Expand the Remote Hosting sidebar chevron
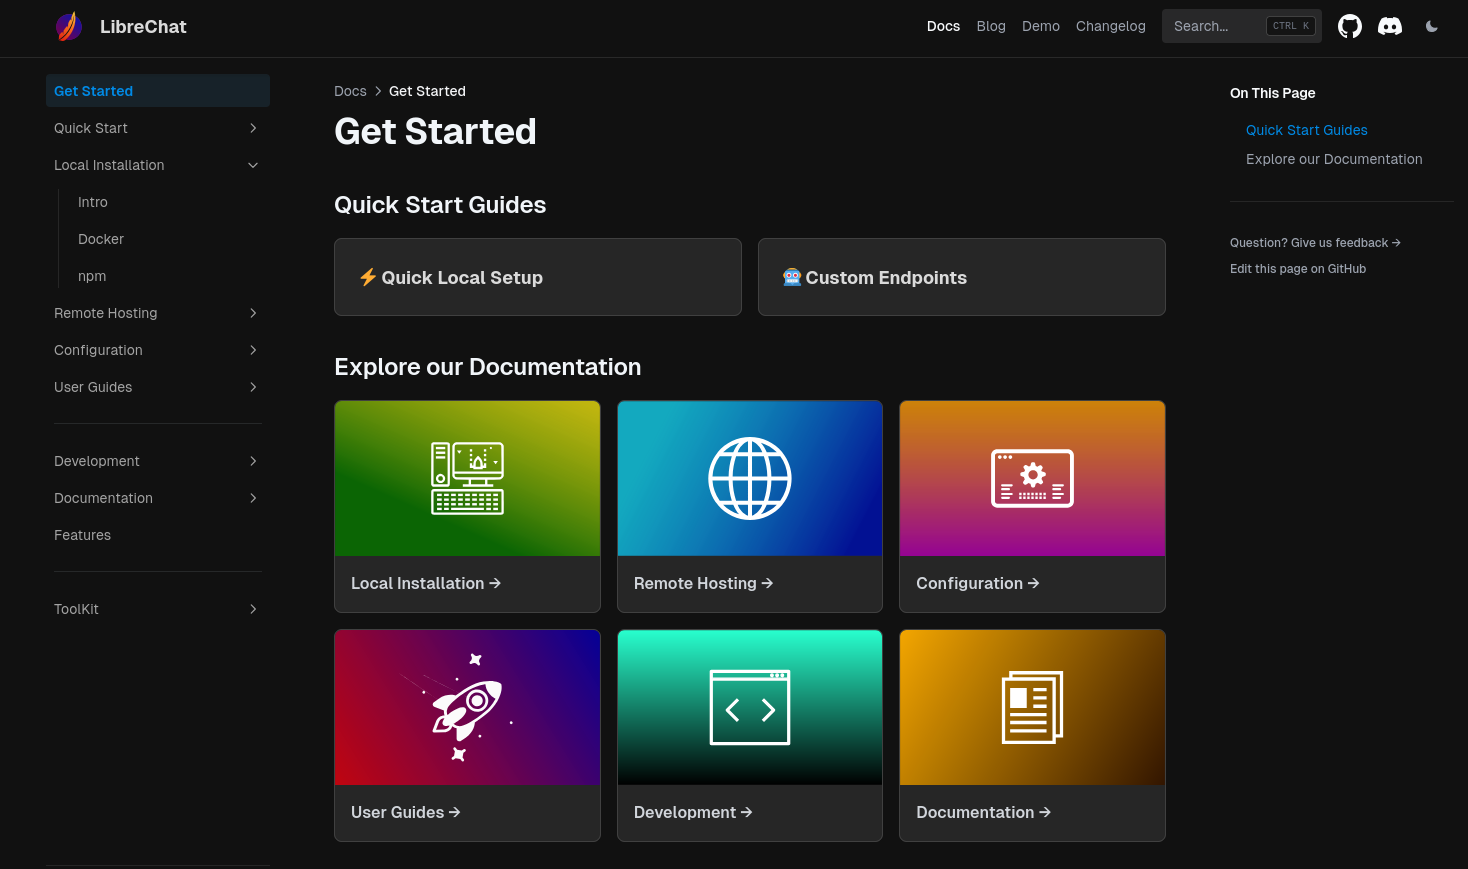Screen dimensions: 1468x869 [x=253, y=313]
